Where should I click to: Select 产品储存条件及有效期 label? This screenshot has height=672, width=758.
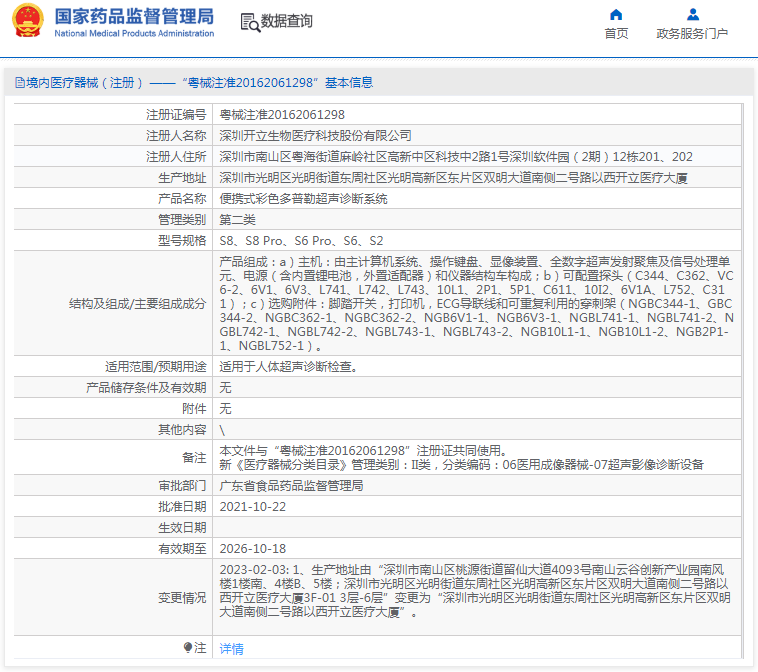146,388
